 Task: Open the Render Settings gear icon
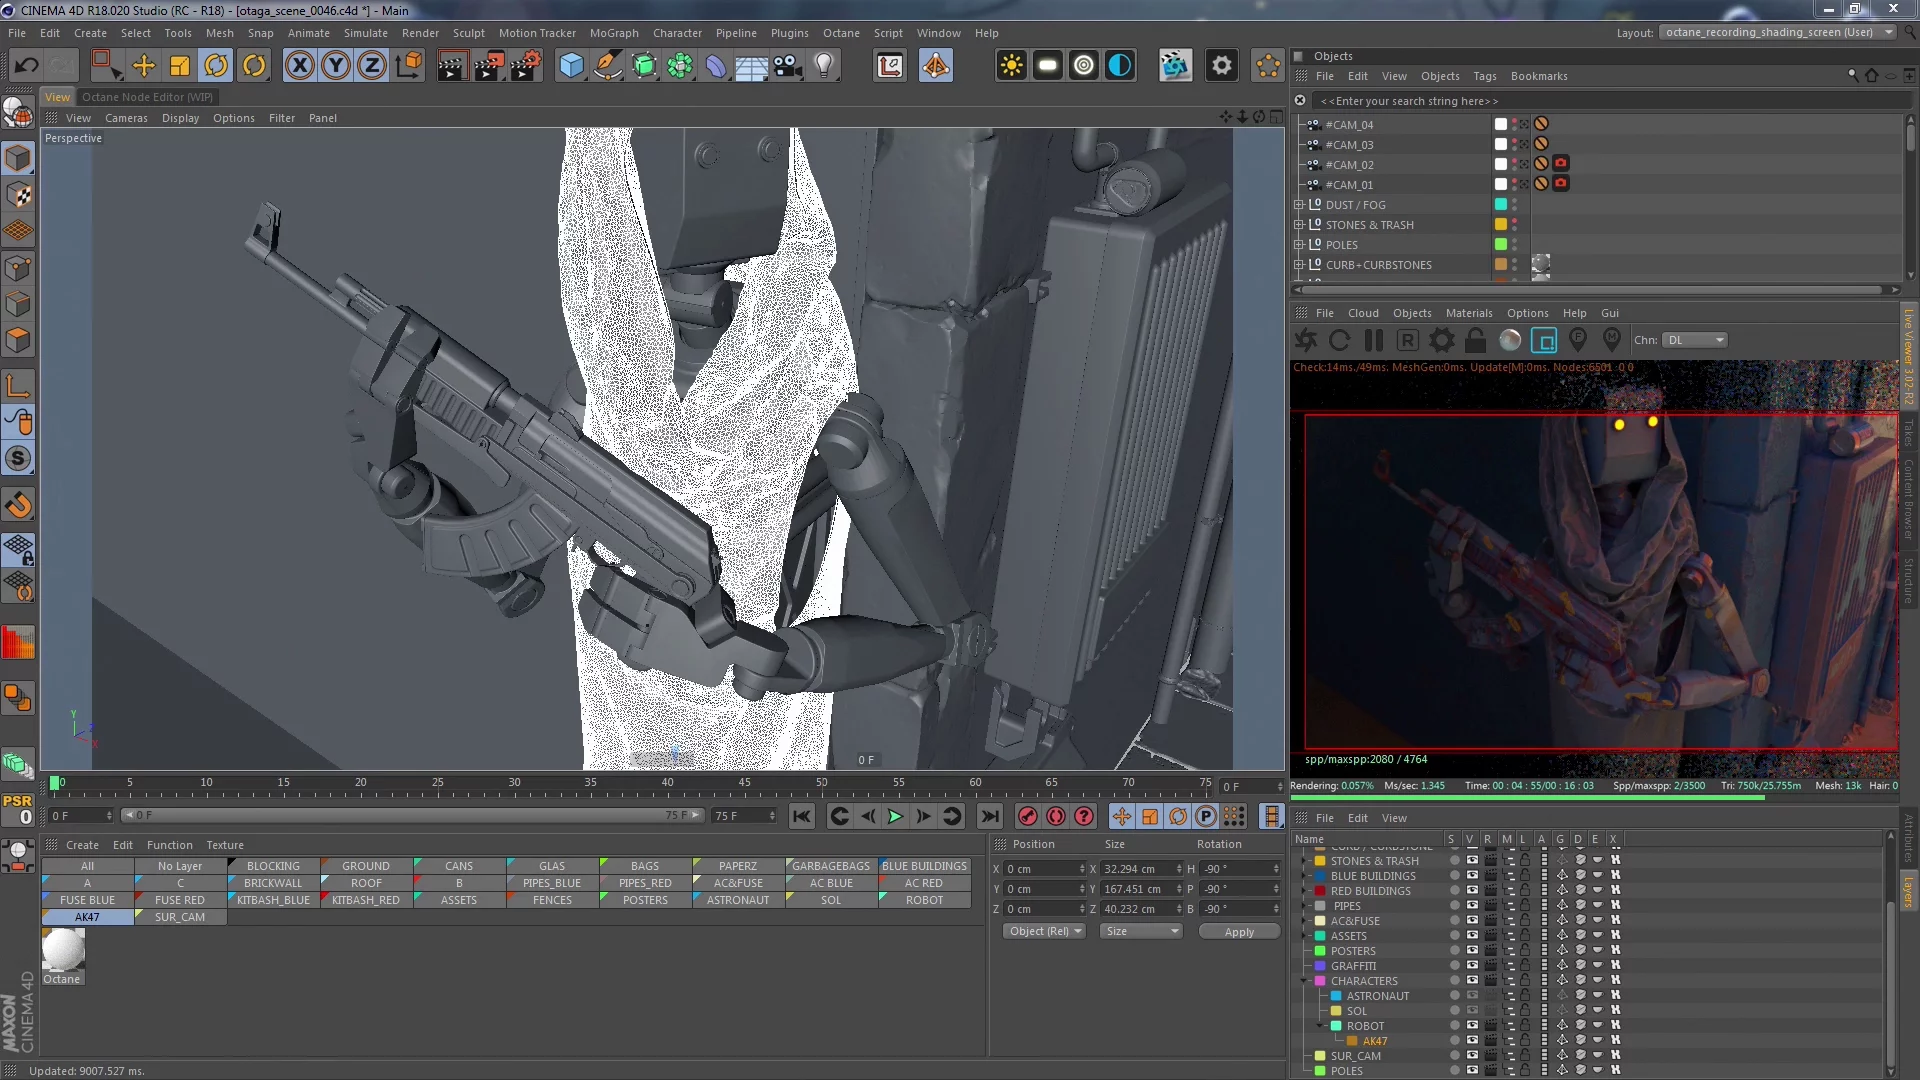click(x=1222, y=65)
